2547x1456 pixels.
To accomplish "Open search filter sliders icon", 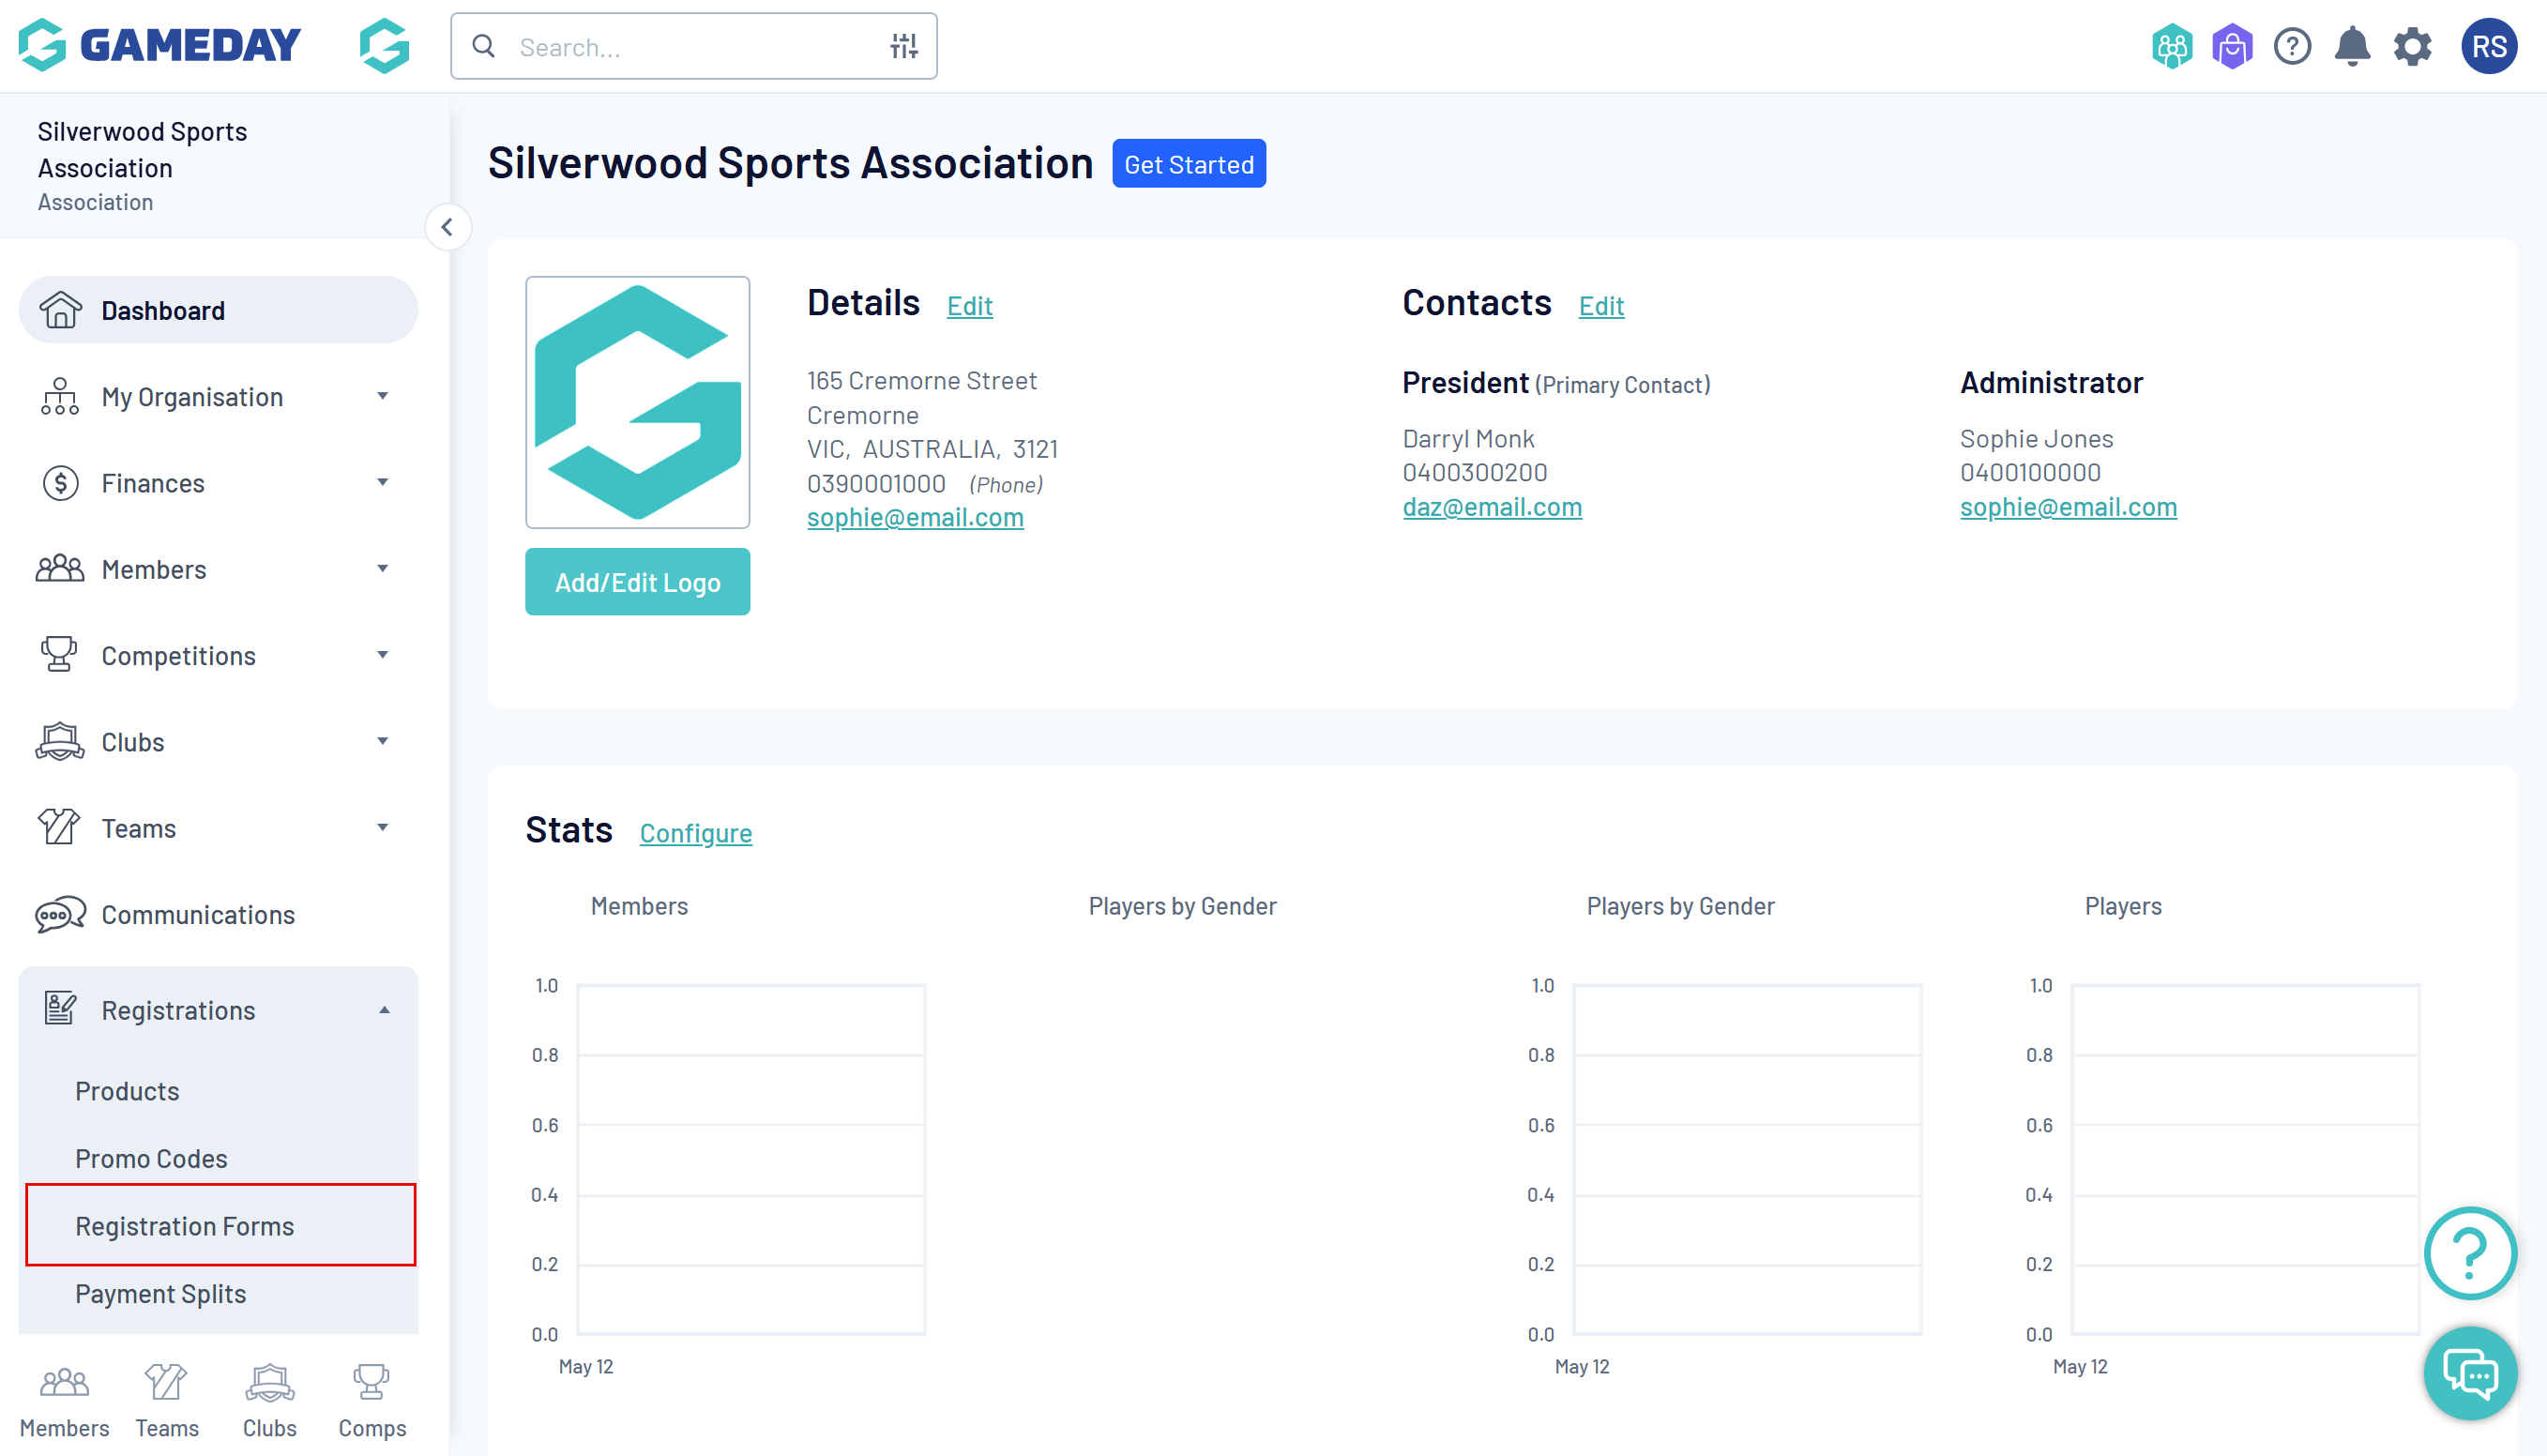I will tap(903, 46).
